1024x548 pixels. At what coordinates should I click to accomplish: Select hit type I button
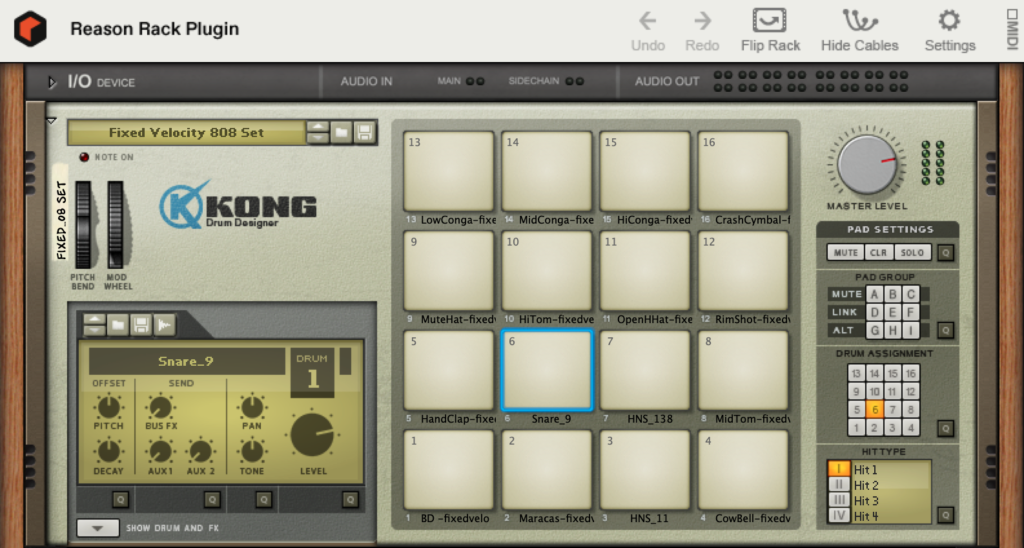[x=839, y=469]
